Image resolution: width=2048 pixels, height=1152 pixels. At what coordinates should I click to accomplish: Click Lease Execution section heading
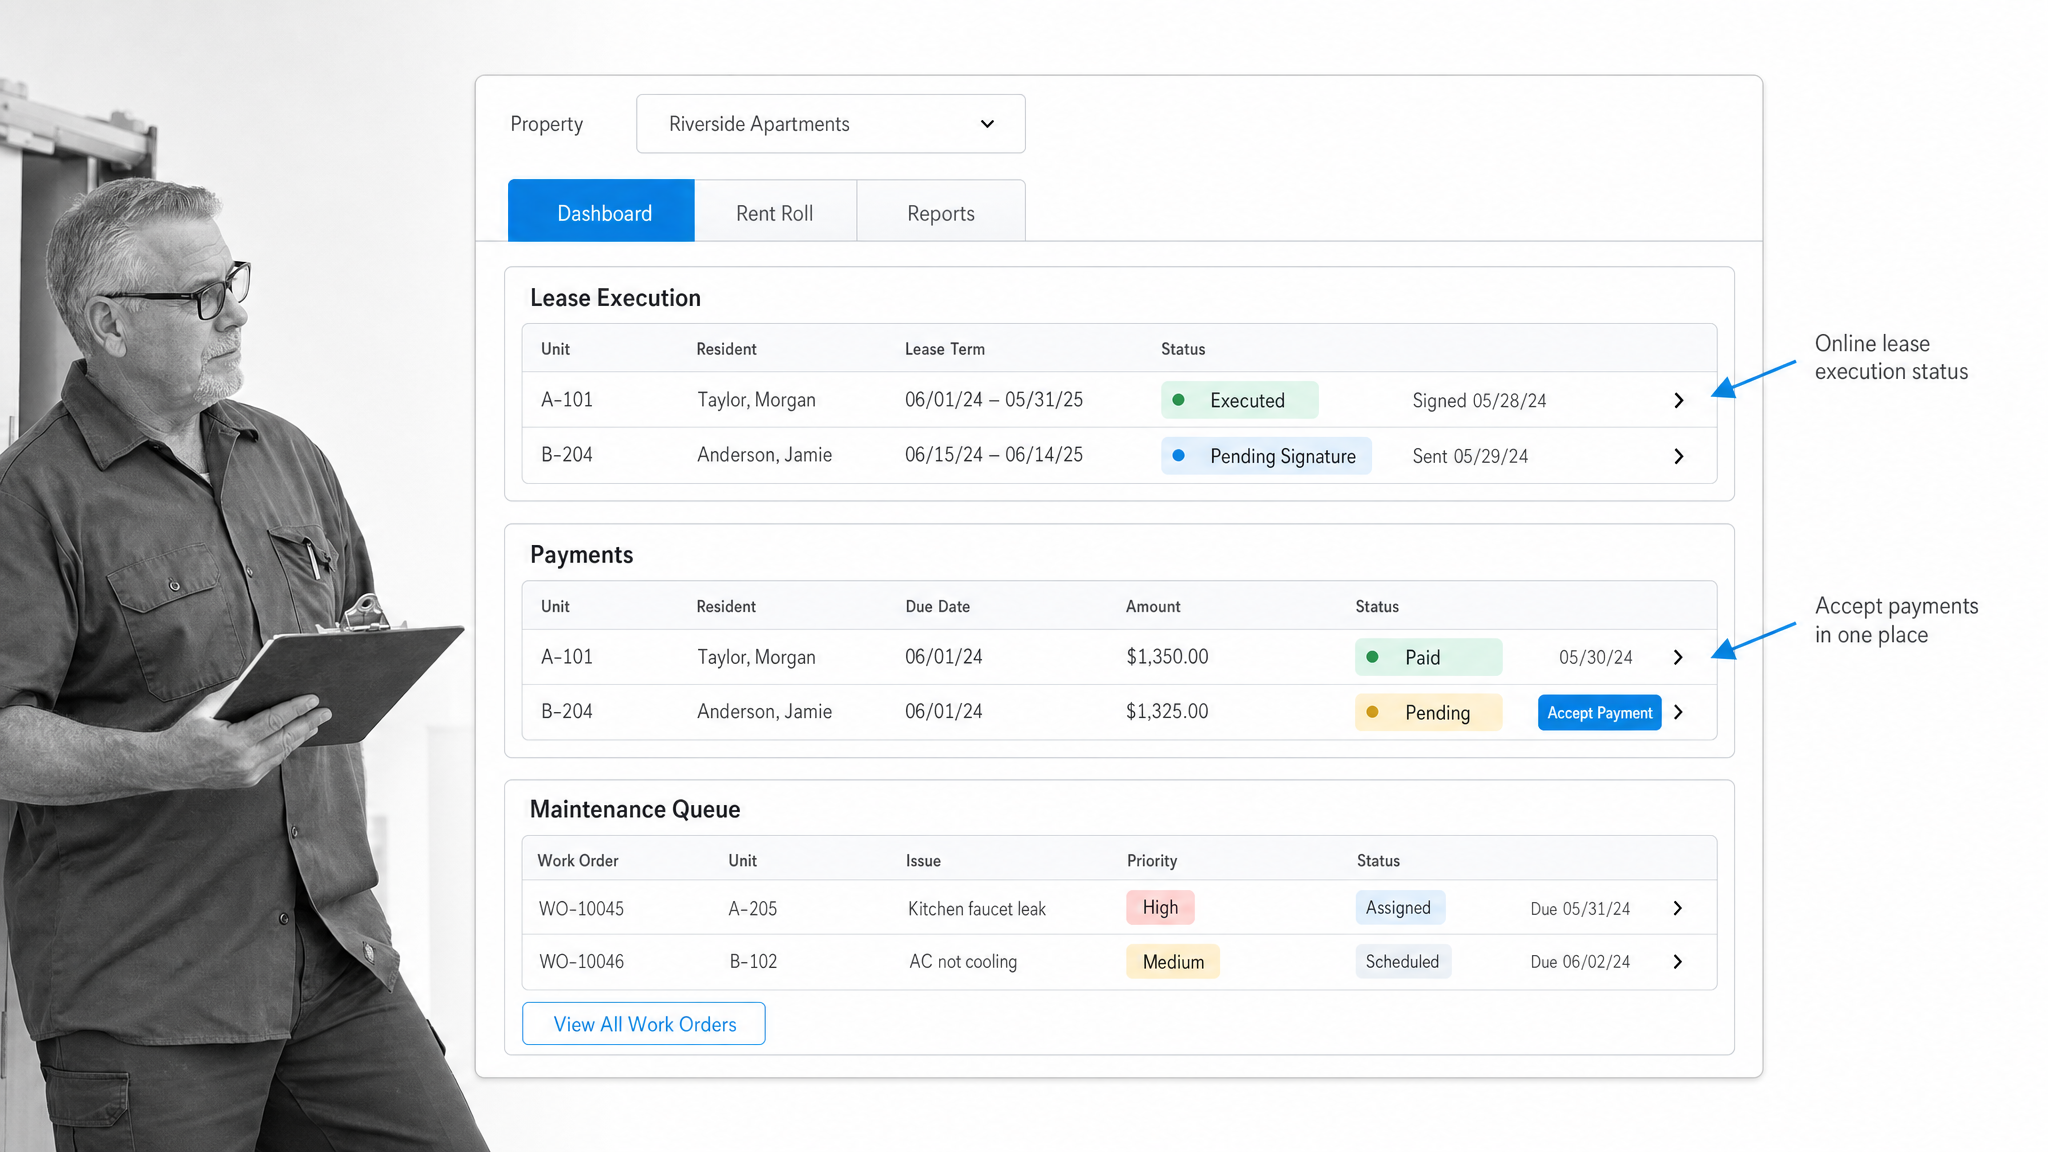[x=615, y=298]
